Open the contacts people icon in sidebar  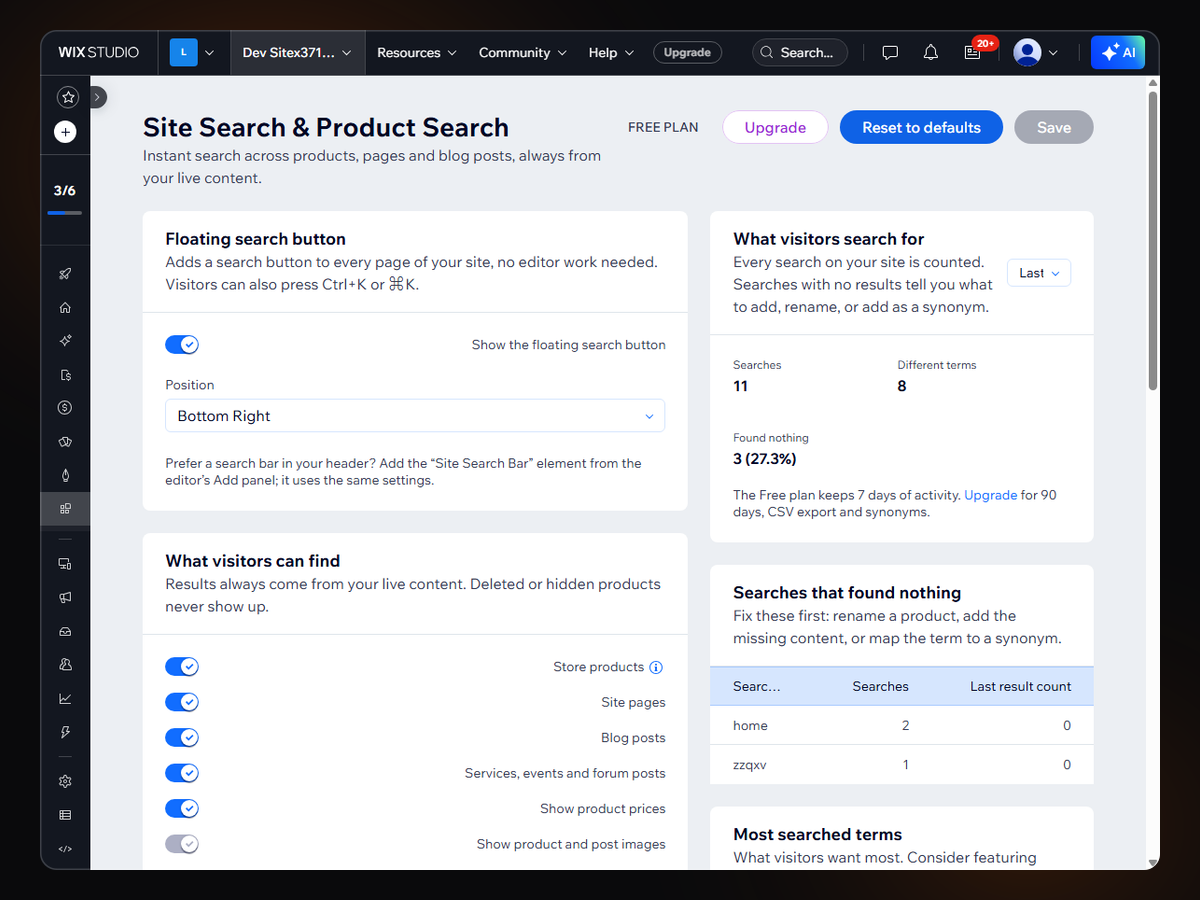pos(65,665)
